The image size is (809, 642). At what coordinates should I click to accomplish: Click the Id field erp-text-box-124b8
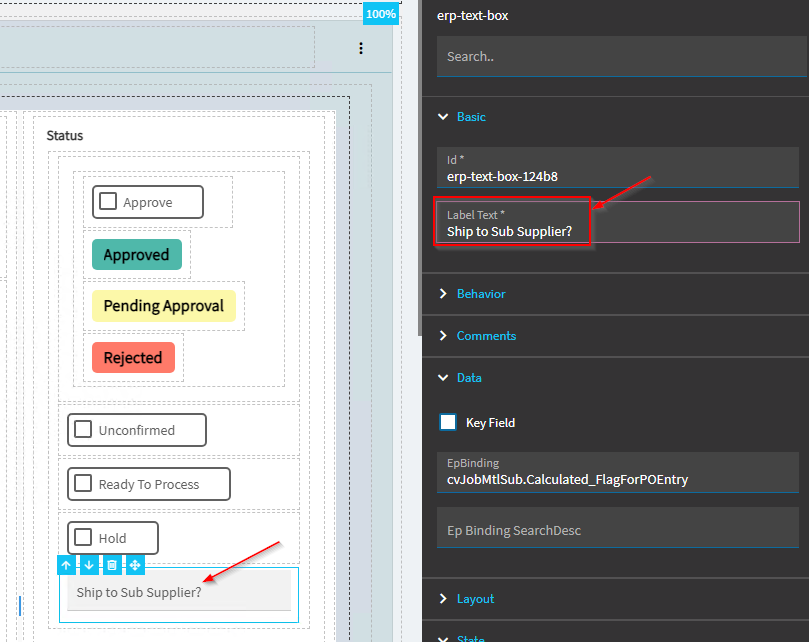(x=618, y=168)
